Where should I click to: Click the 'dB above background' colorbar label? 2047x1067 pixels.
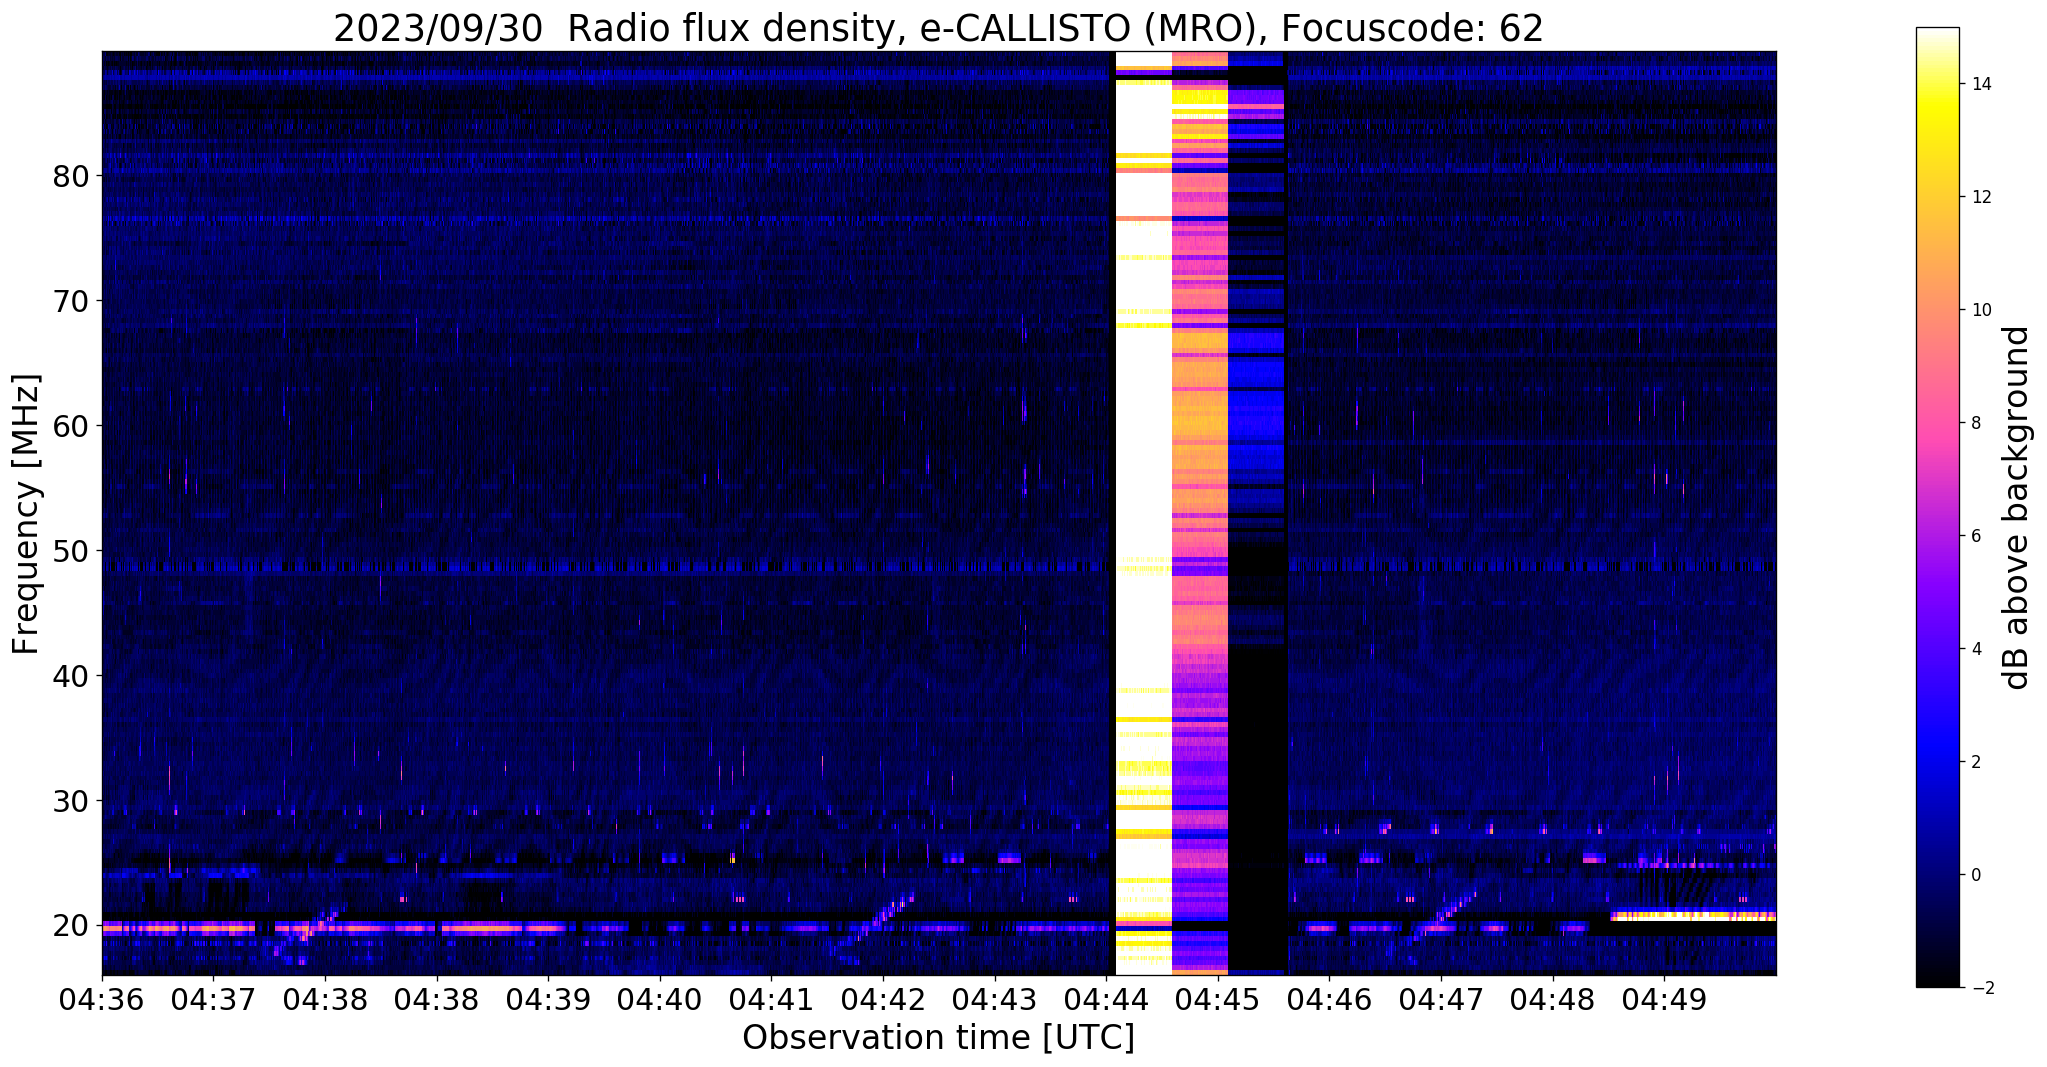(x=2016, y=507)
